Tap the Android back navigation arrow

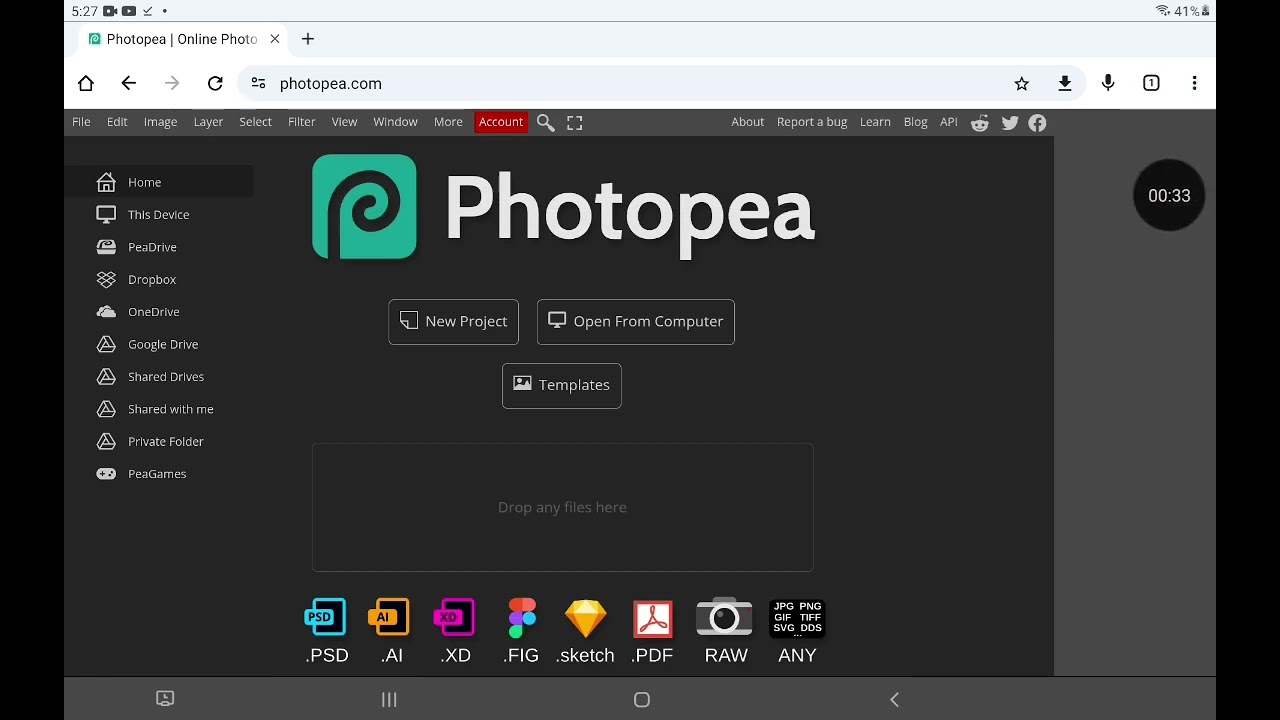click(895, 700)
